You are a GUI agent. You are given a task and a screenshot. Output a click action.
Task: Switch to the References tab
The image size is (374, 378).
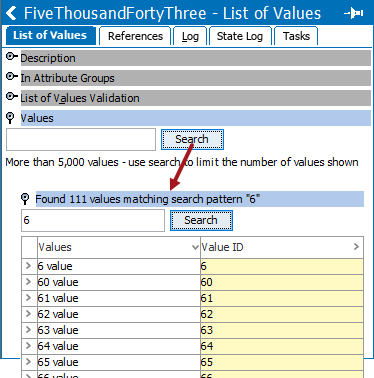pyautogui.click(x=135, y=36)
